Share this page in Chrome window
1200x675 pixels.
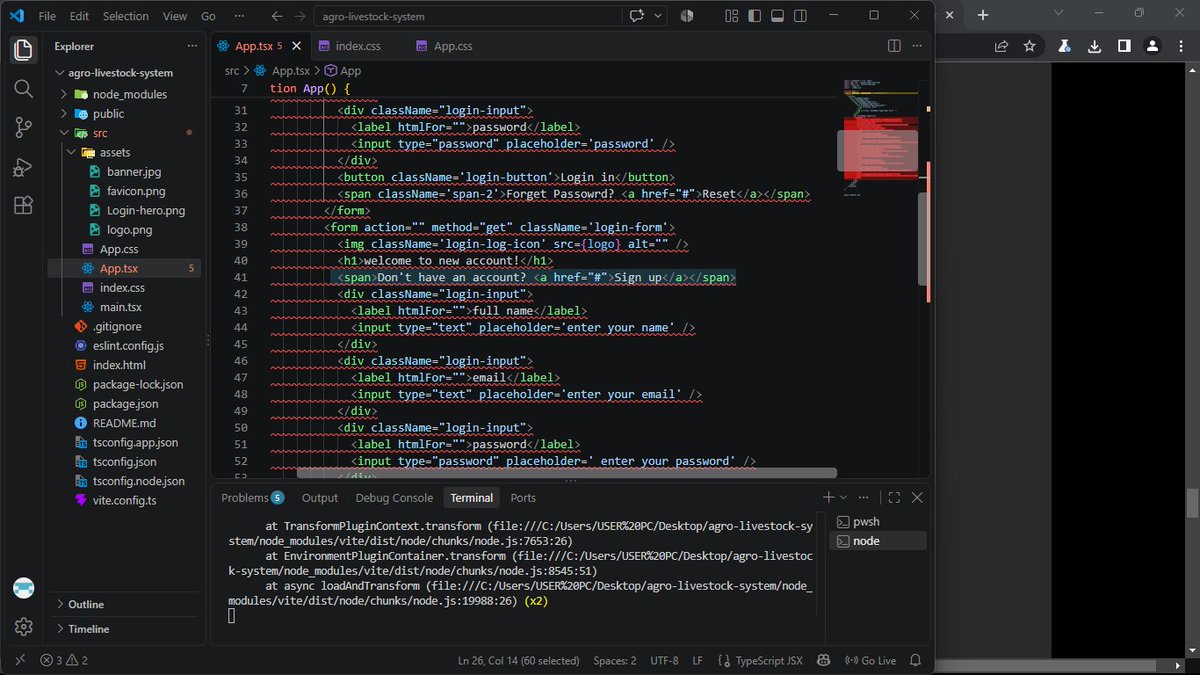[1001, 46]
